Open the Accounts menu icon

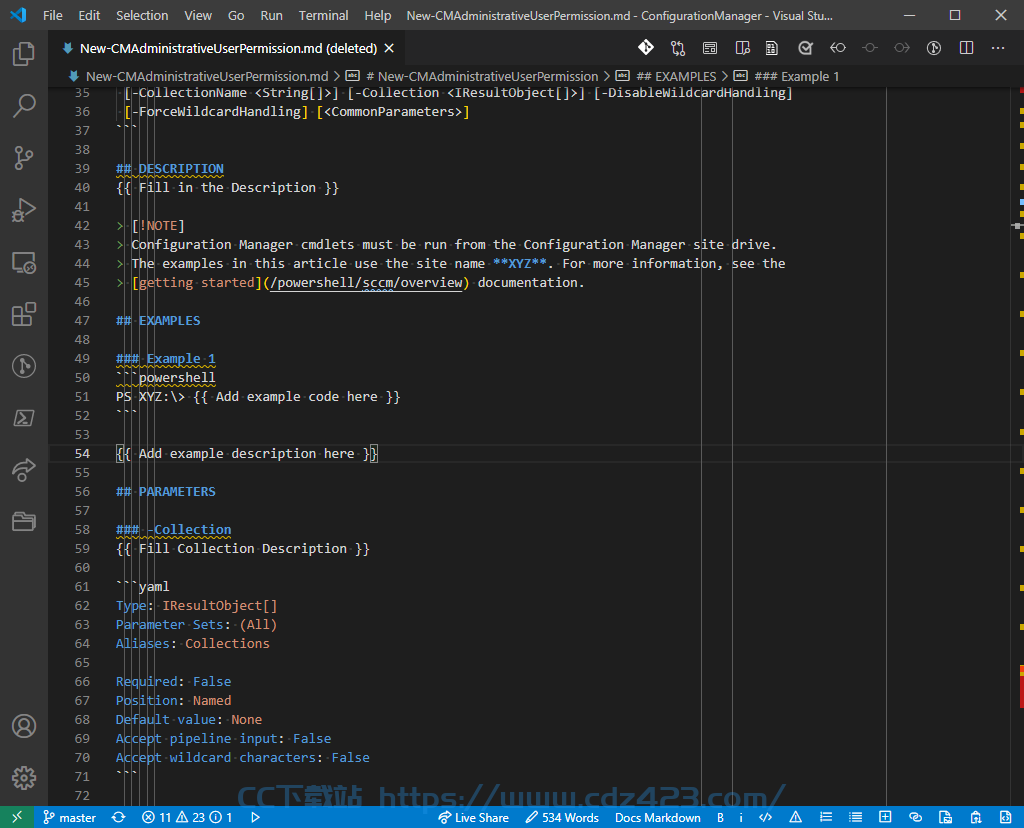coord(24,725)
